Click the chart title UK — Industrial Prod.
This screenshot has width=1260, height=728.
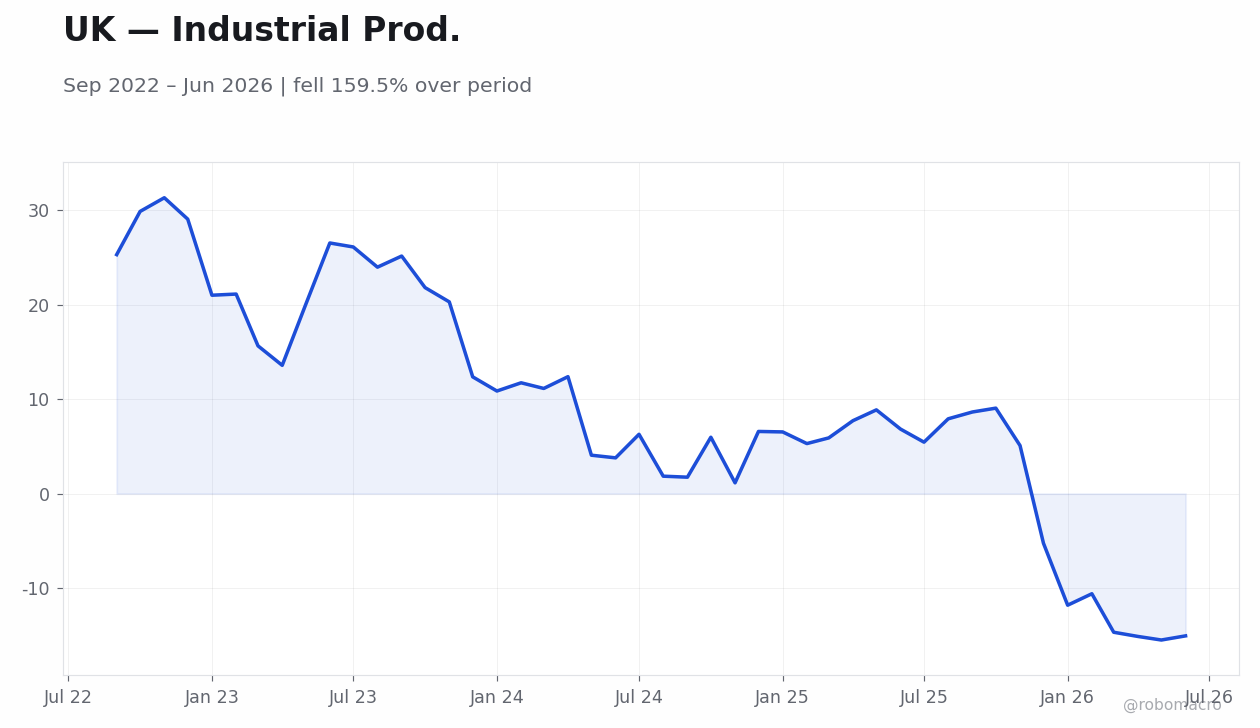tap(262, 31)
